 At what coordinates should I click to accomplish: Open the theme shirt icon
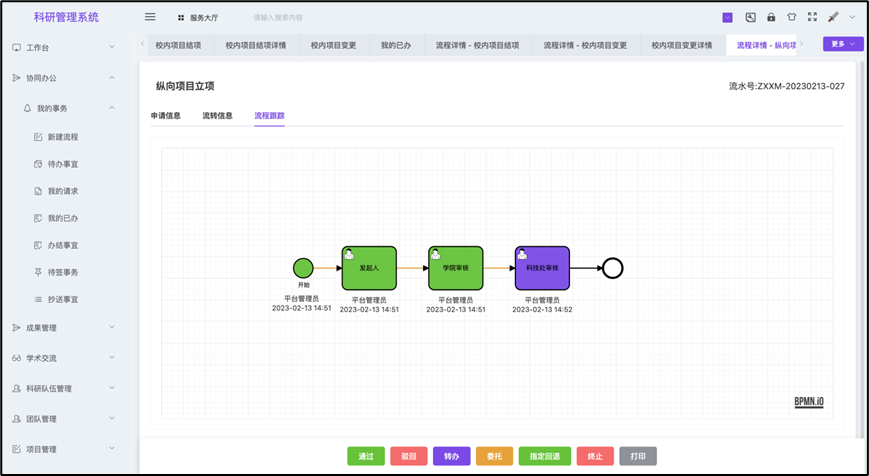(x=791, y=17)
